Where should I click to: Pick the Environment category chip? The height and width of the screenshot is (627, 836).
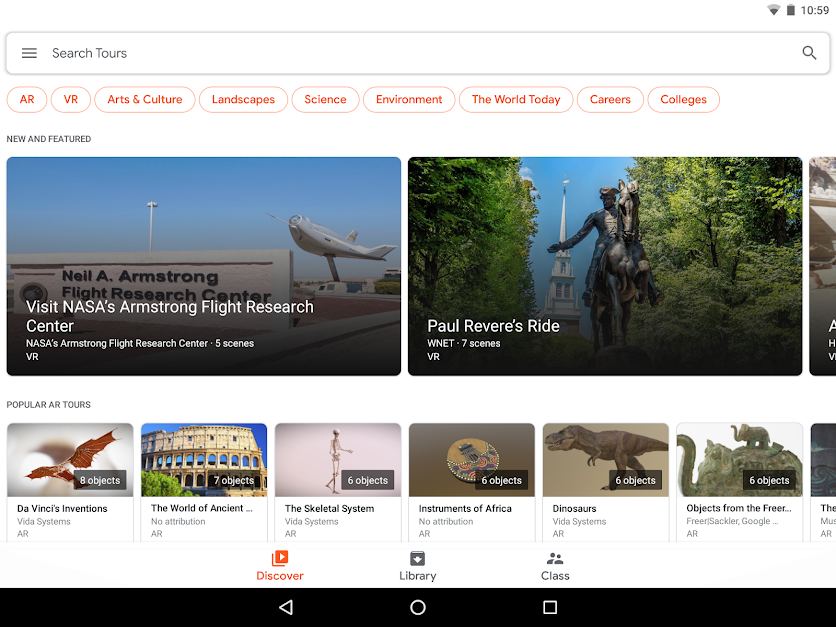pyautogui.click(x=409, y=100)
